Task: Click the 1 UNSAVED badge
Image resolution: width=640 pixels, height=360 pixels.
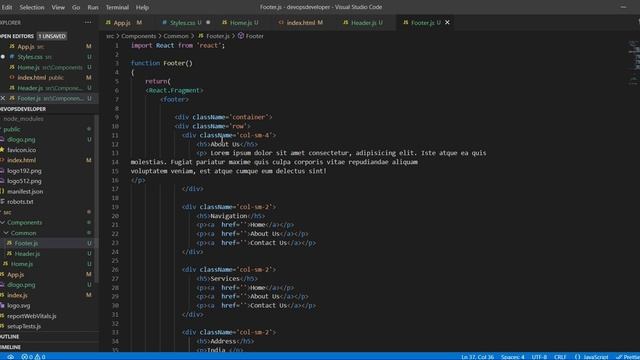Action: [52, 36]
